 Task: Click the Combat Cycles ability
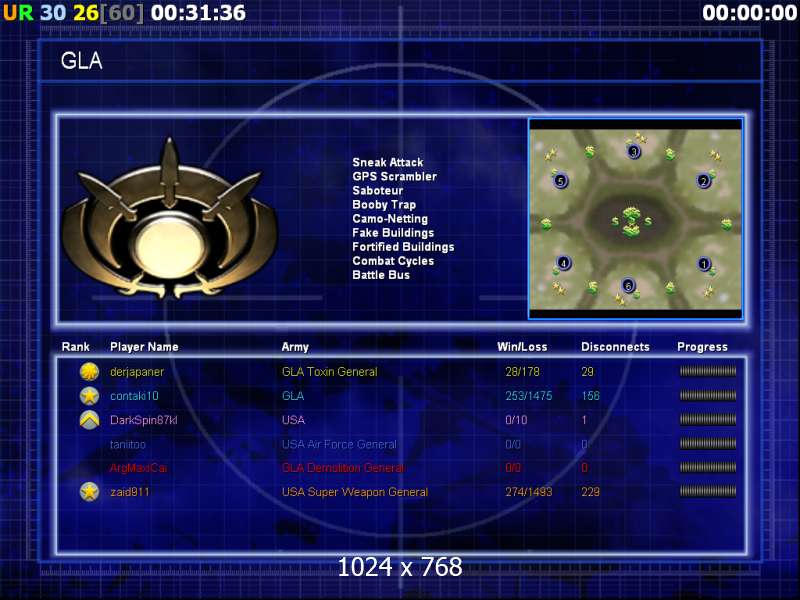(x=393, y=261)
